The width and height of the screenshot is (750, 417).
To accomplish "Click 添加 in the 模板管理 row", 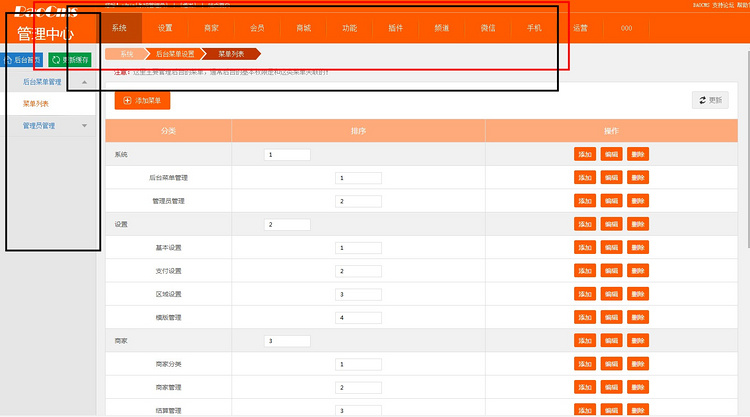I will point(585,317).
